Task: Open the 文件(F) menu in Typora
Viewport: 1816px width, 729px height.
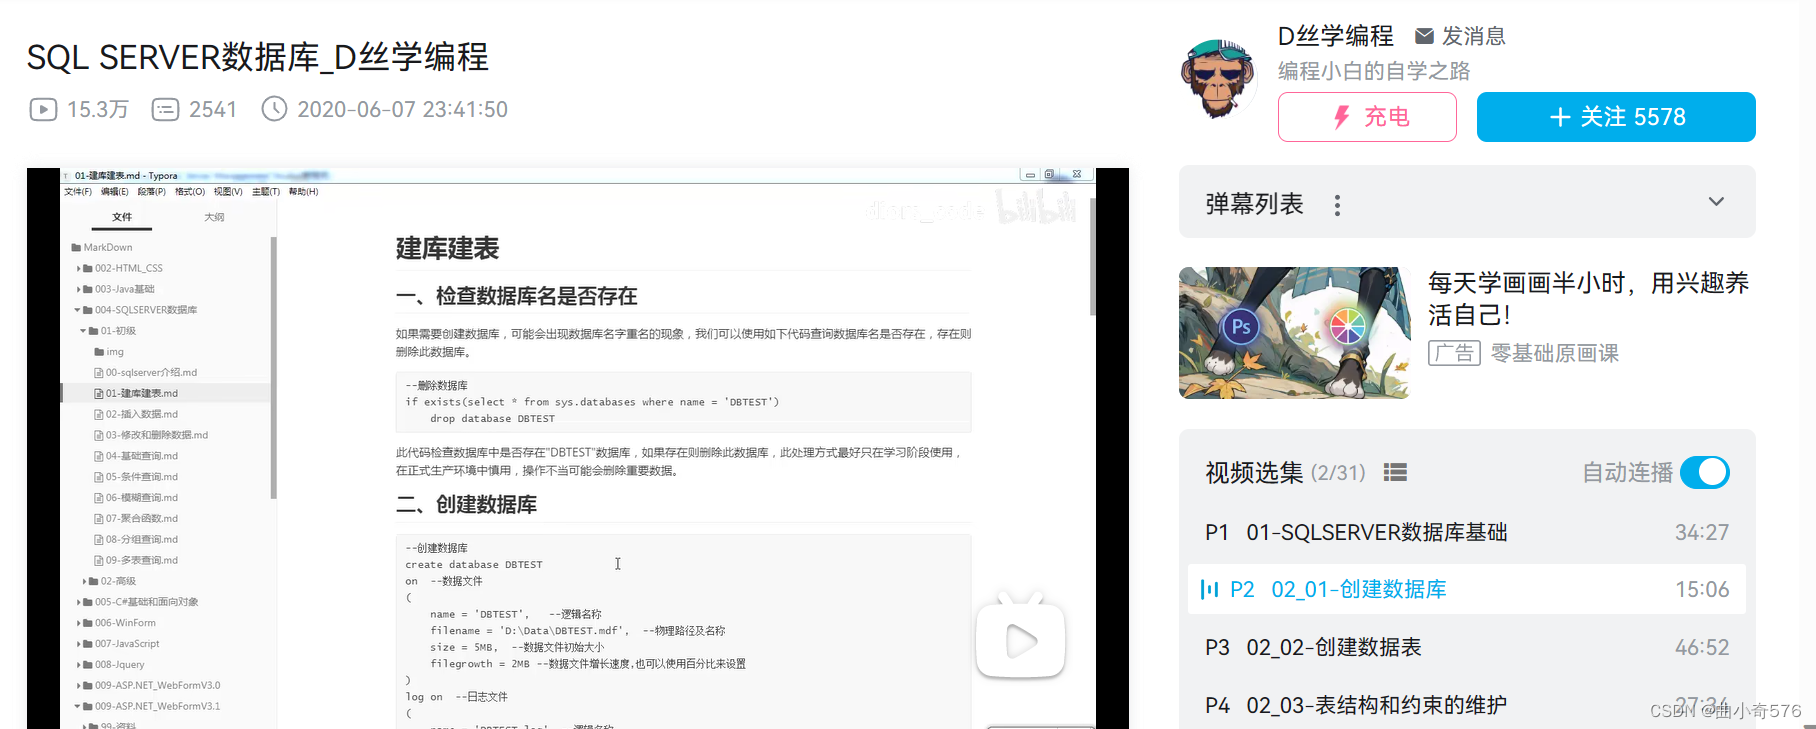Action: (x=78, y=192)
